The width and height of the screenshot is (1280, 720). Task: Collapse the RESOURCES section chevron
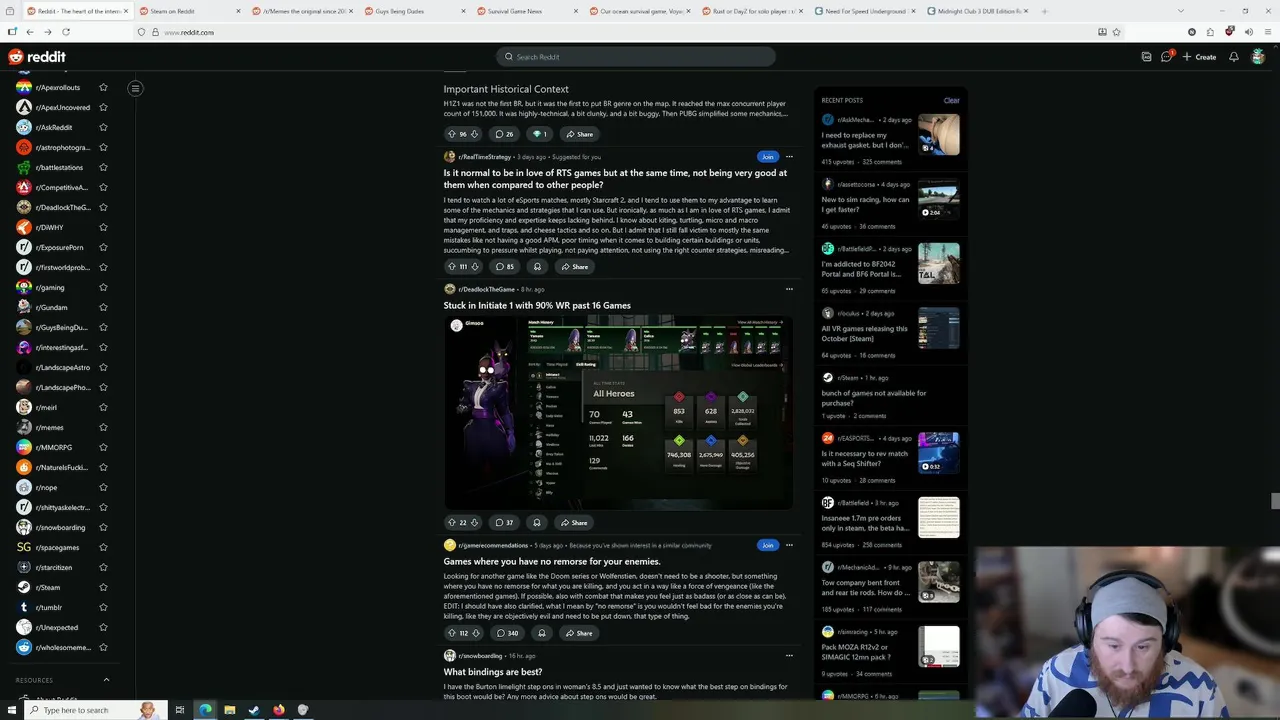[106, 680]
